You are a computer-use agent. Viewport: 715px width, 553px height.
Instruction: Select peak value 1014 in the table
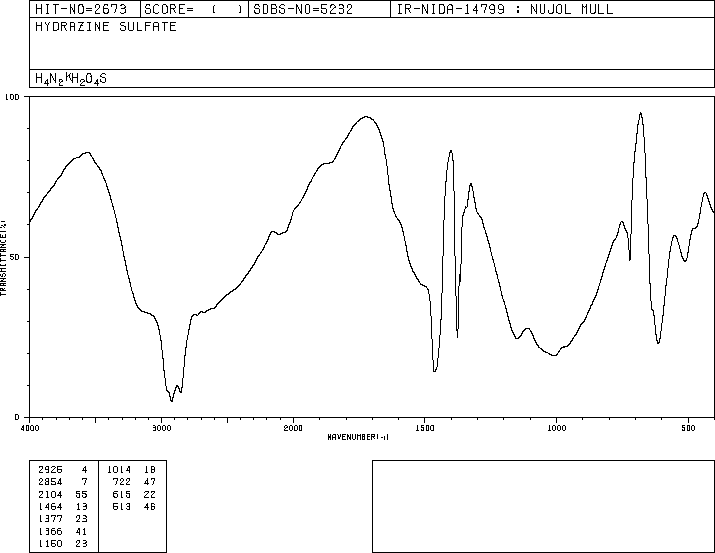coord(119,470)
